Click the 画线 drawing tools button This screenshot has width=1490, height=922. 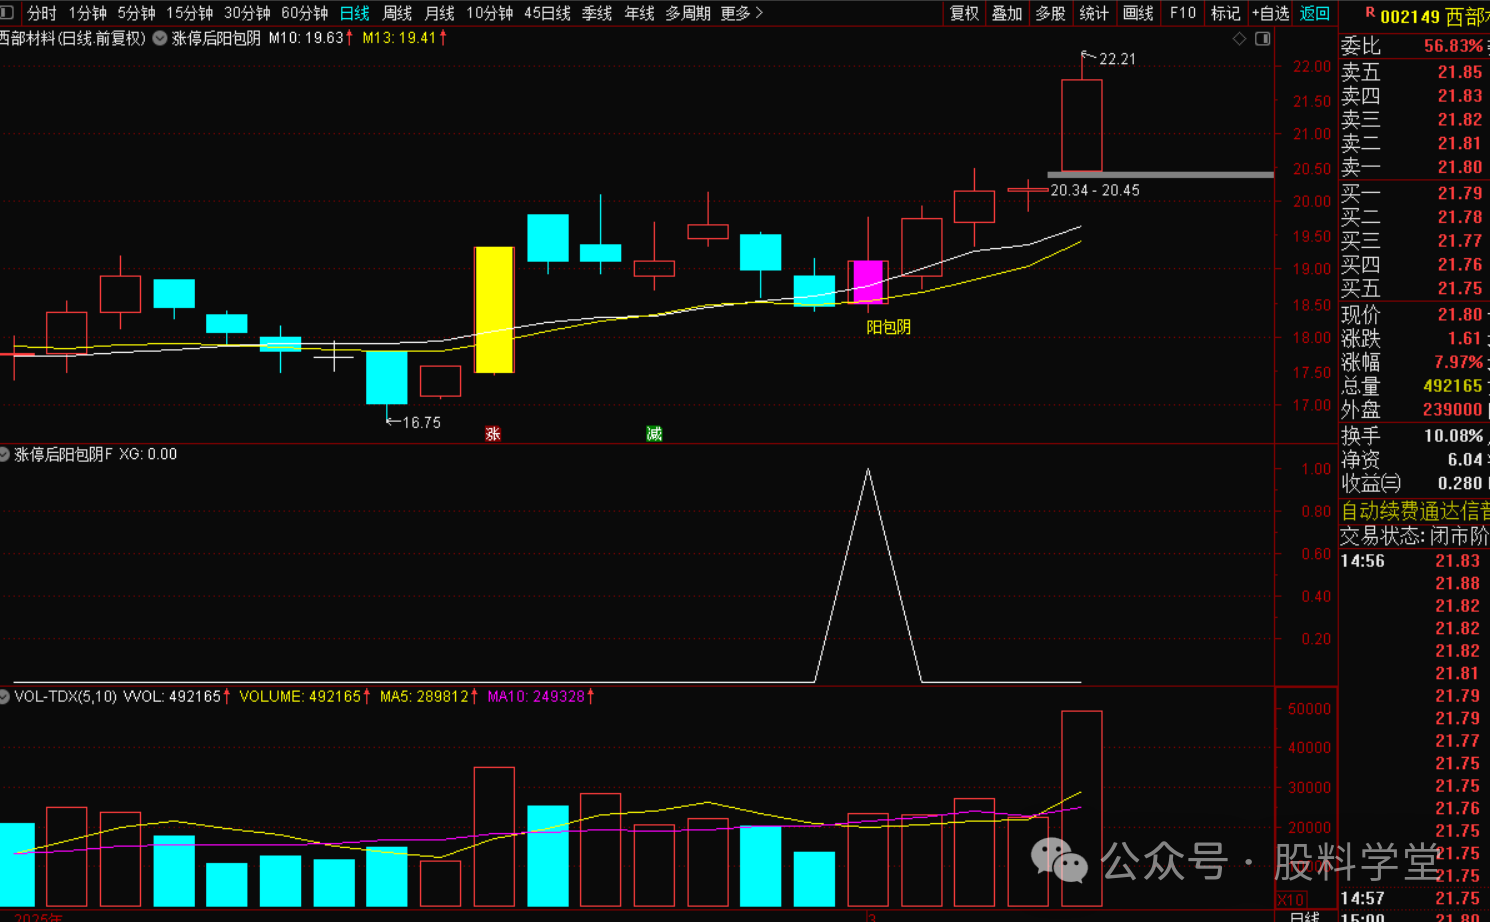[1138, 13]
